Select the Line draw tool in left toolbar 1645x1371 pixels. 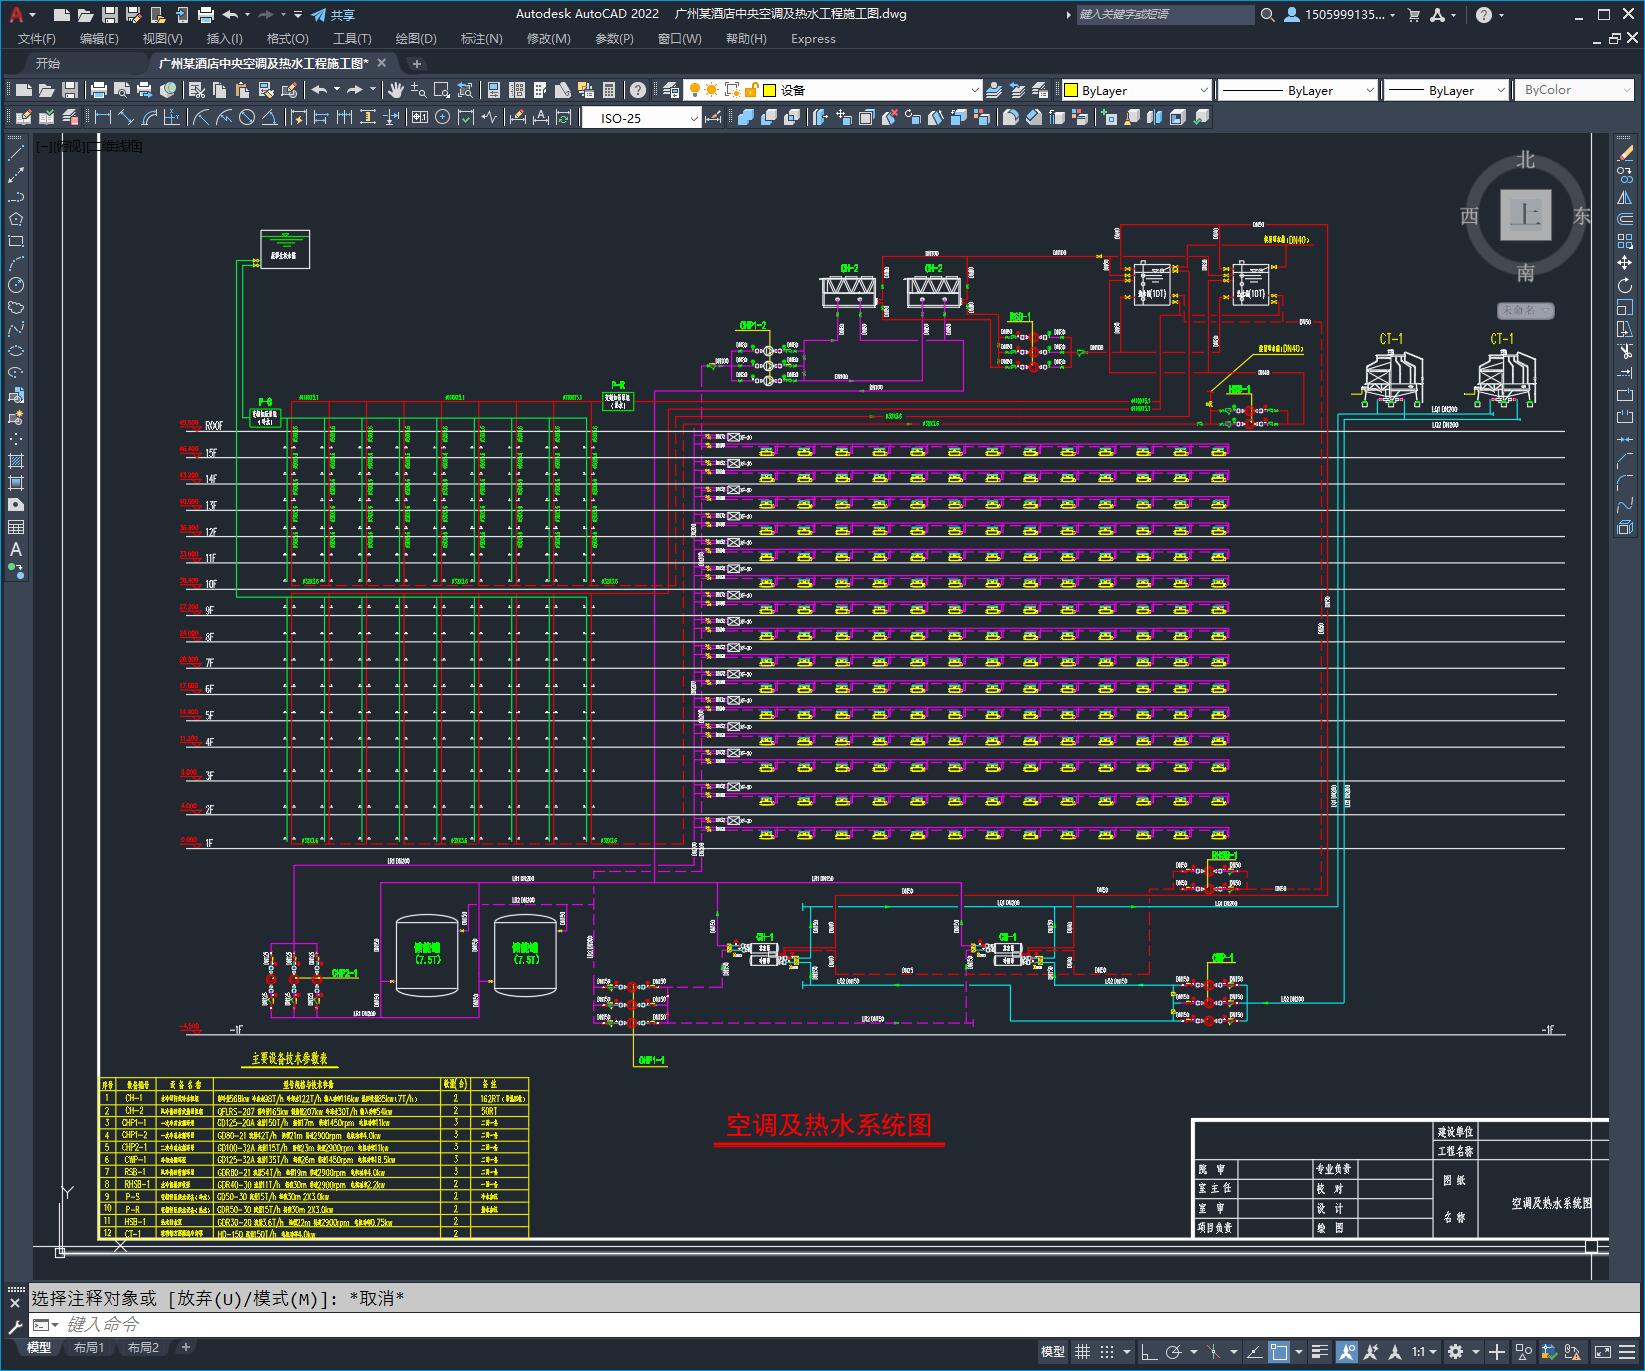[x=16, y=153]
